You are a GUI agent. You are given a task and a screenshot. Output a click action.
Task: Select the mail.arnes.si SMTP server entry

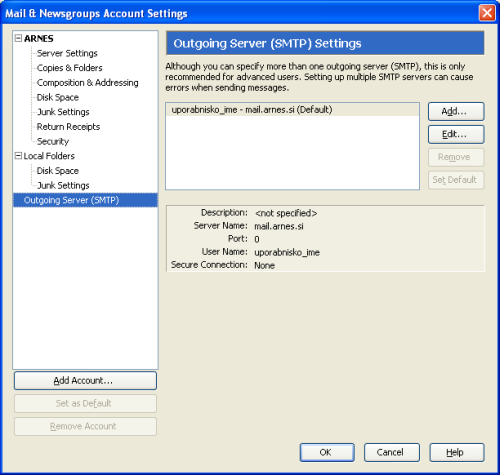[x=292, y=110]
